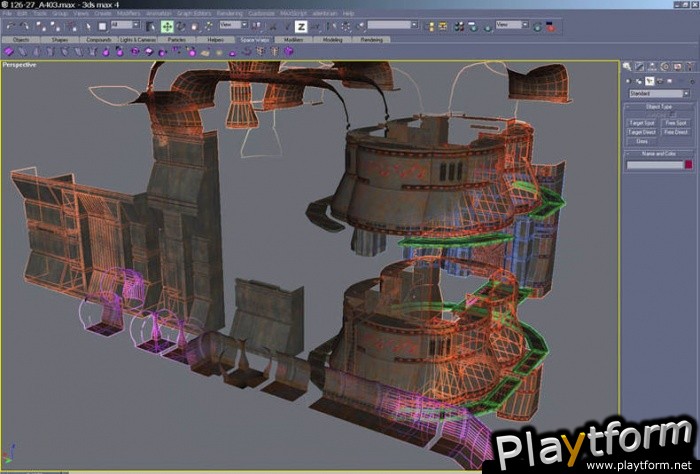This screenshot has width=700, height=474.
Task: Click the Free Direct light button
Action: 675,131
